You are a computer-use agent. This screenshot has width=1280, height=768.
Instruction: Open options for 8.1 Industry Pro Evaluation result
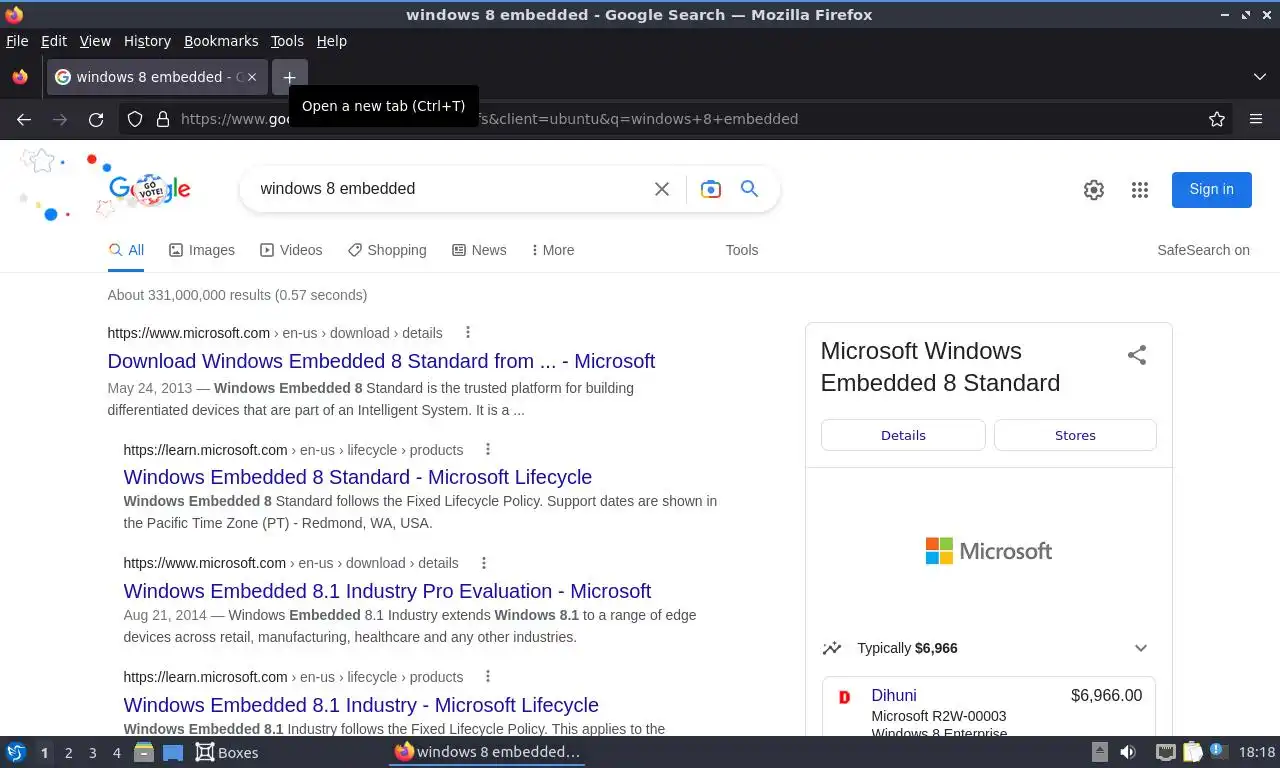(483, 563)
